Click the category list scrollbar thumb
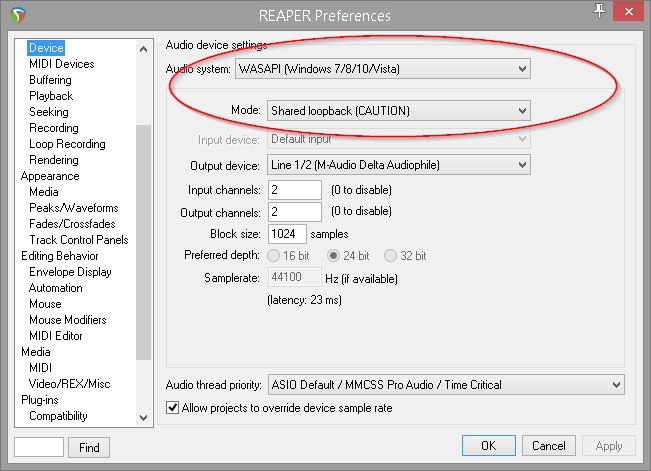The height and width of the screenshot is (471, 651). 144,242
